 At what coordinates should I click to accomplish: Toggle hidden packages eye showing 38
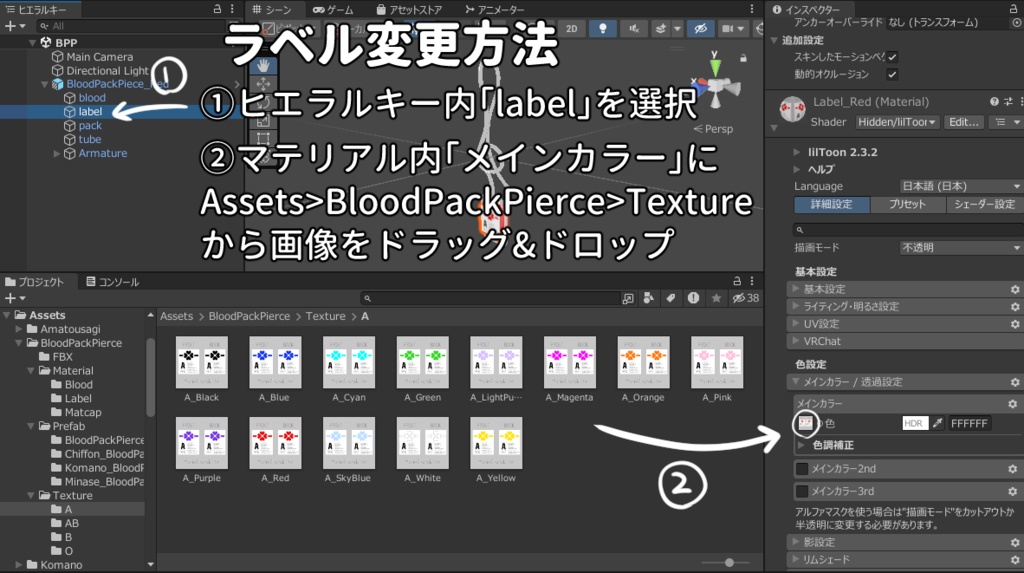pyautogui.click(x=745, y=298)
